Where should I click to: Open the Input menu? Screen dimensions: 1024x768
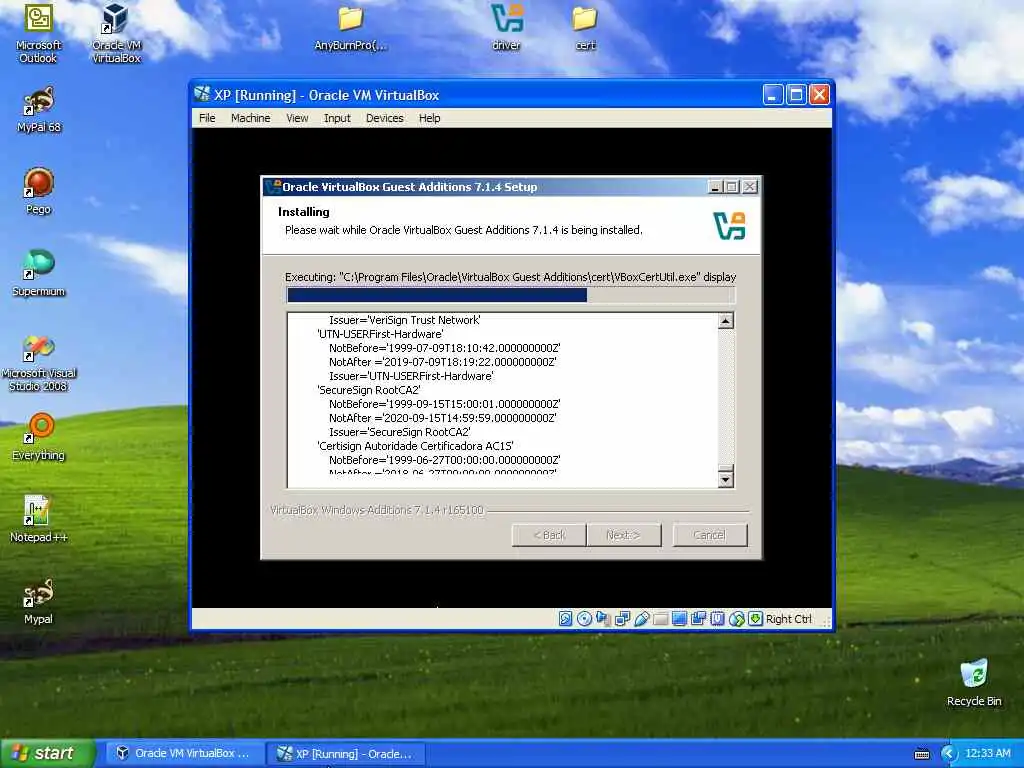[x=337, y=118]
